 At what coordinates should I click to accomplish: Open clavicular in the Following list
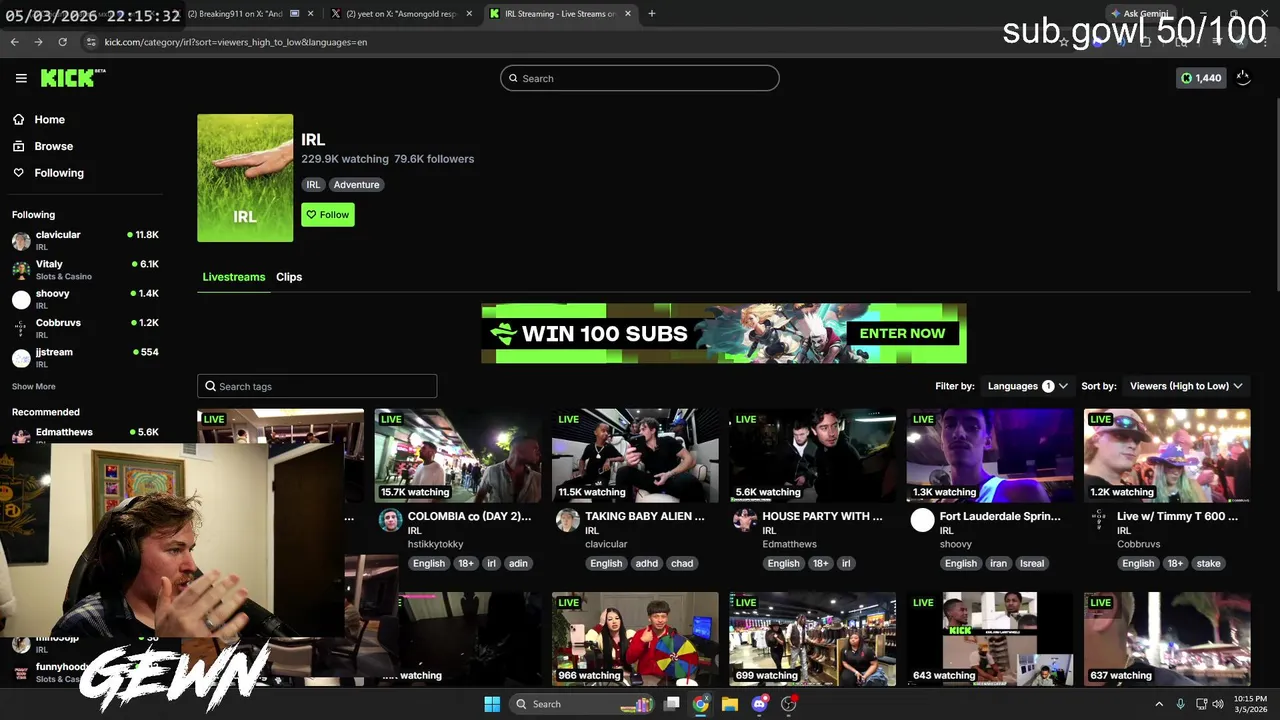(x=85, y=240)
